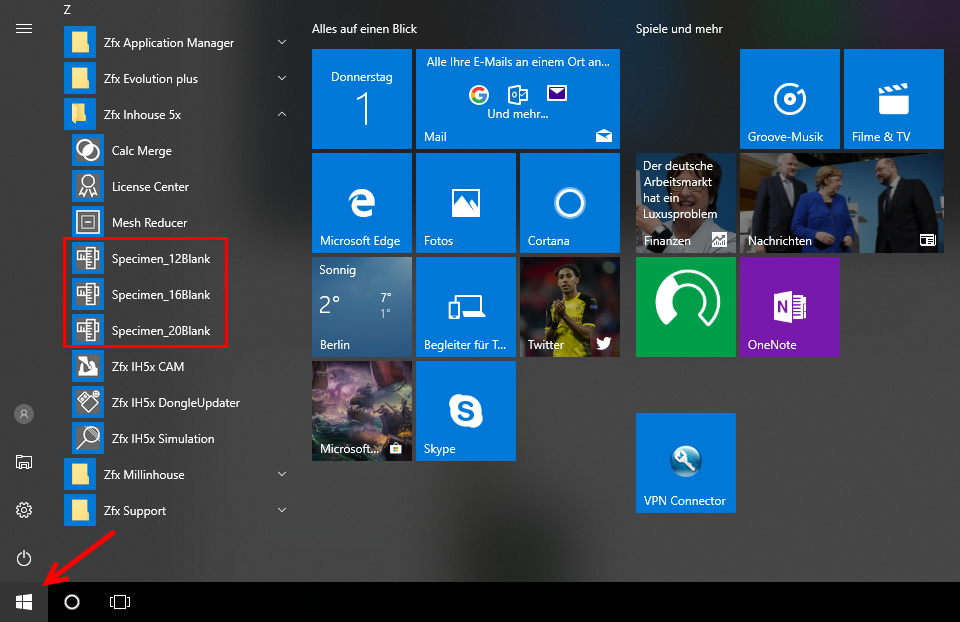
Task: Click the VPN Connector tile
Action: point(685,462)
